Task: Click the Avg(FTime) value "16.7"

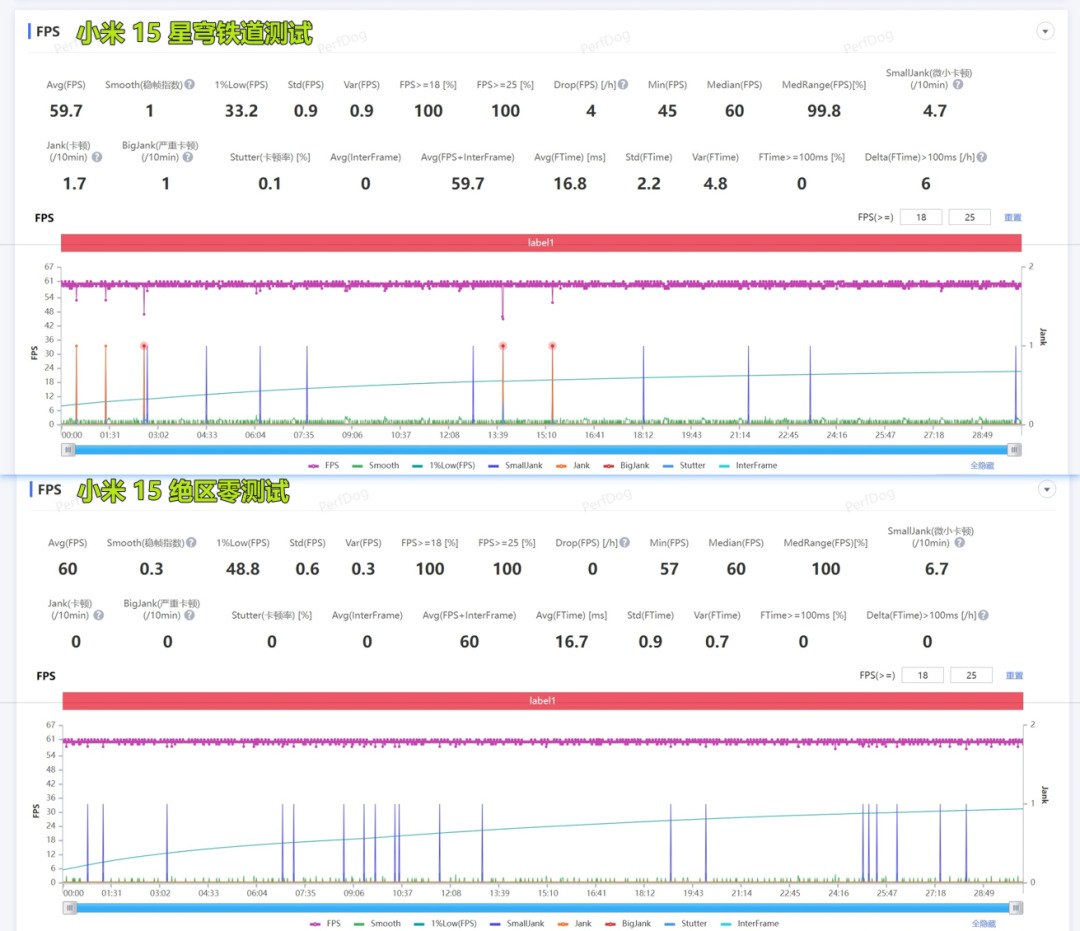Action: [572, 642]
